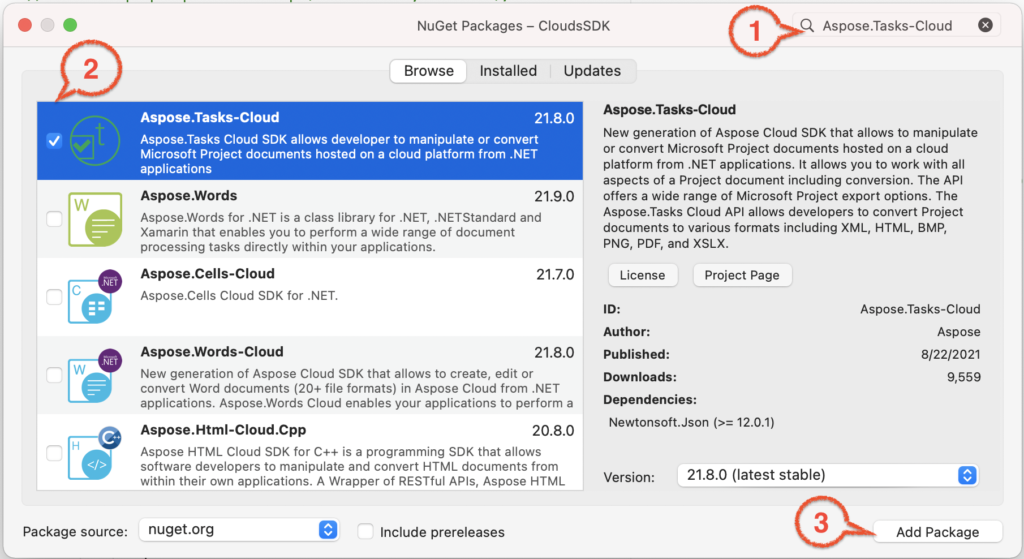The width and height of the screenshot is (1024, 559).
Task: Click the Aspose.Words package icon
Action: [95, 219]
